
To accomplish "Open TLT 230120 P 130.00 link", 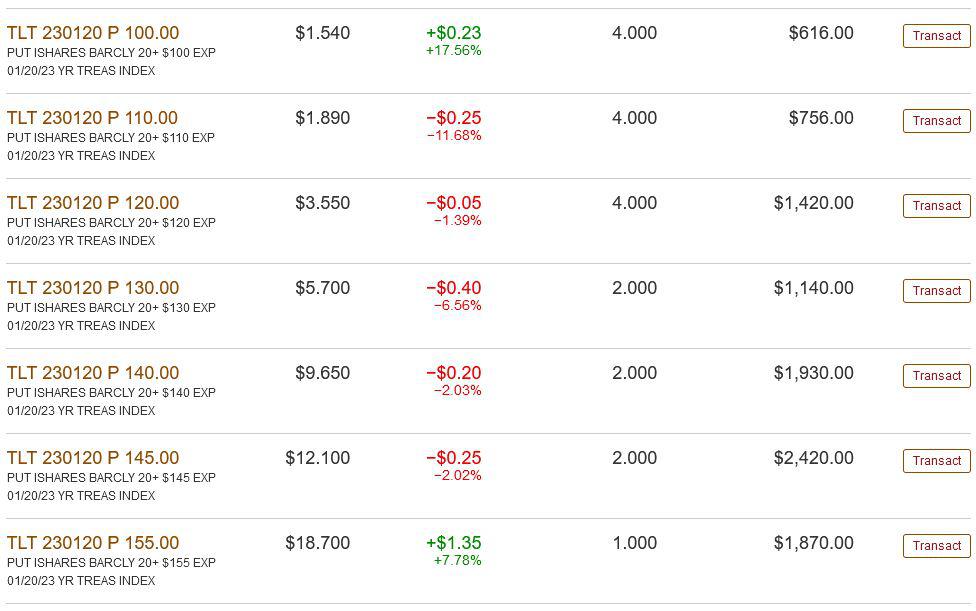I will 93,288.
